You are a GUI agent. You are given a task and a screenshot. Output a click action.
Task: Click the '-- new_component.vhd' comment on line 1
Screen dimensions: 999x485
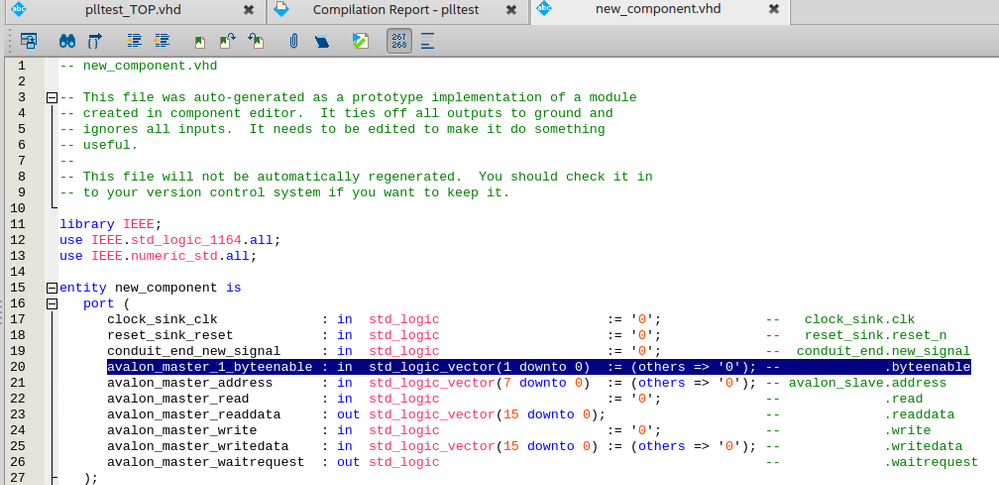click(x=138, y=66)
